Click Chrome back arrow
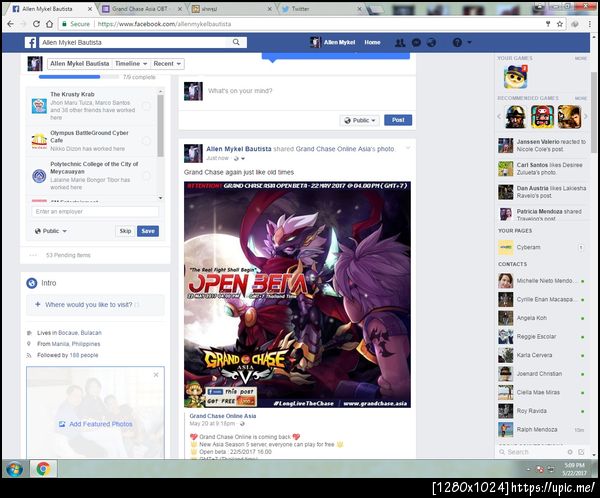 [x=10, y=24]
